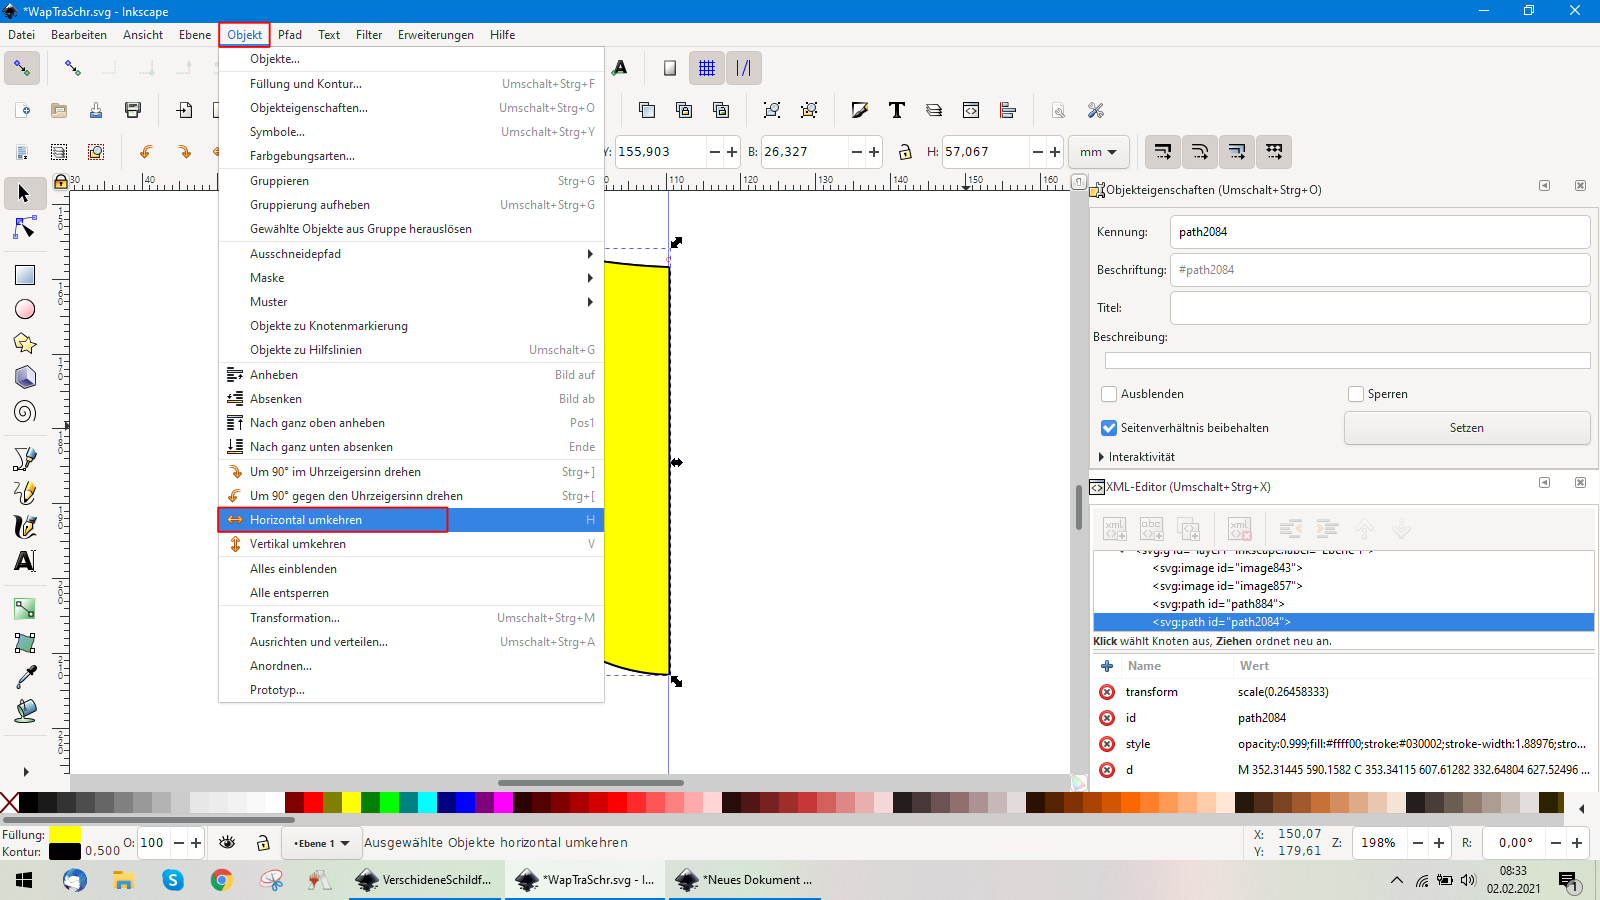The height and width of the screenshot is (900, 1600).
Task: Open the Ausschneidepfad submenu
Action: pyautogui.click(x=295, y=254)
